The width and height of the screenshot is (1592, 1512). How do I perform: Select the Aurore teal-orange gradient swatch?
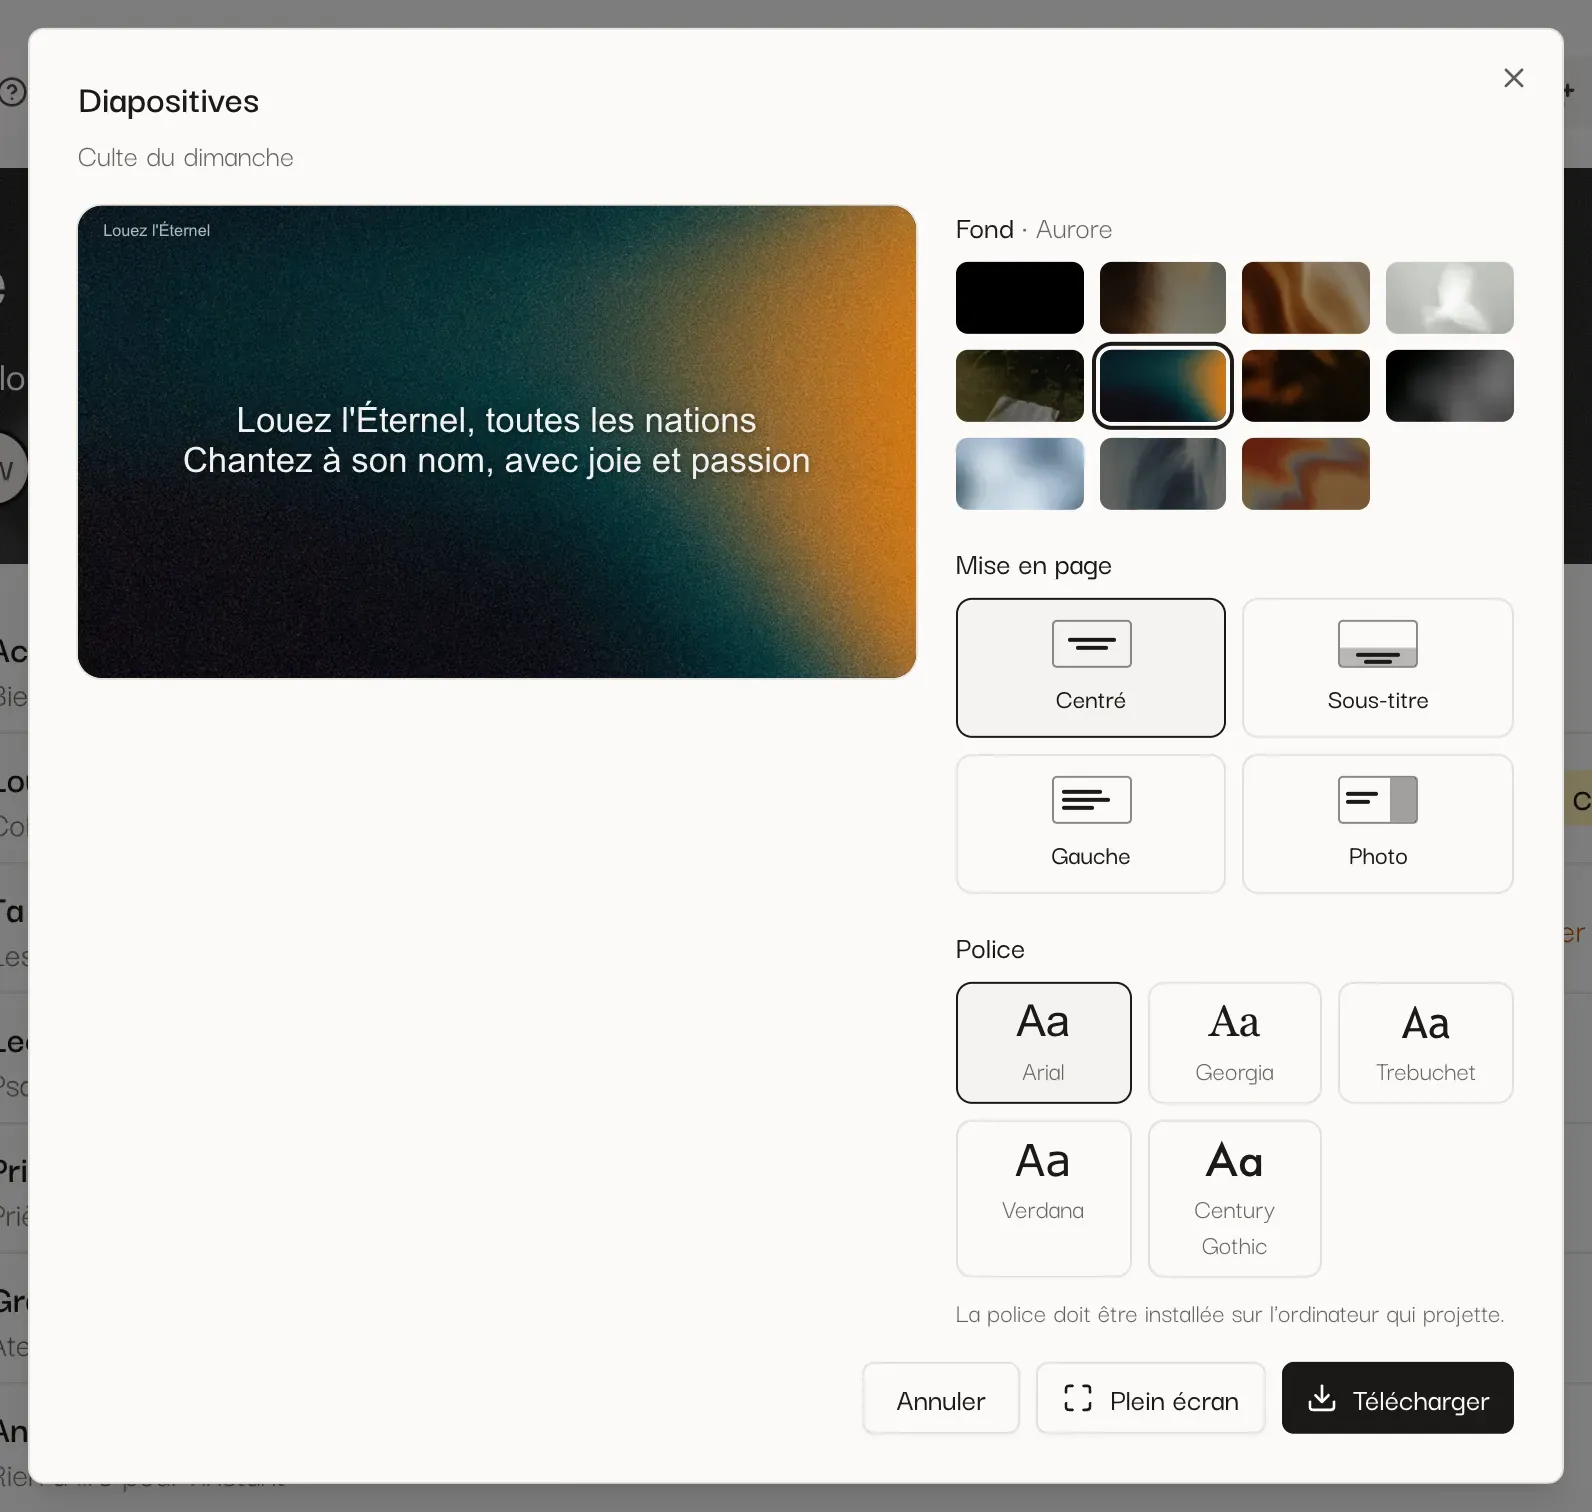click(1162, 386)
